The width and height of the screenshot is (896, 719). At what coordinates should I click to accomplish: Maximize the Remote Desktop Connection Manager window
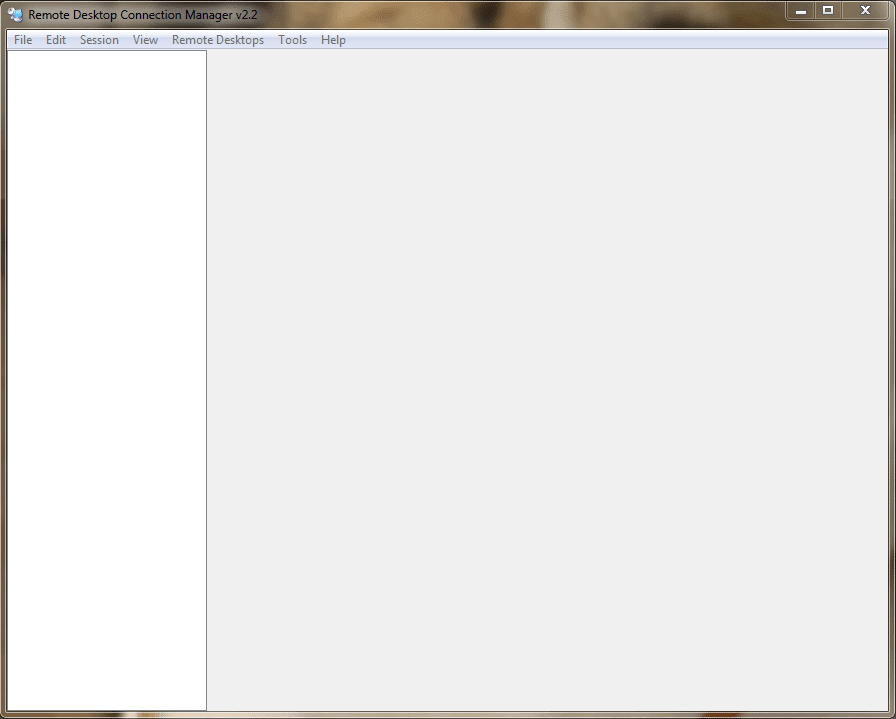(828, 11)
